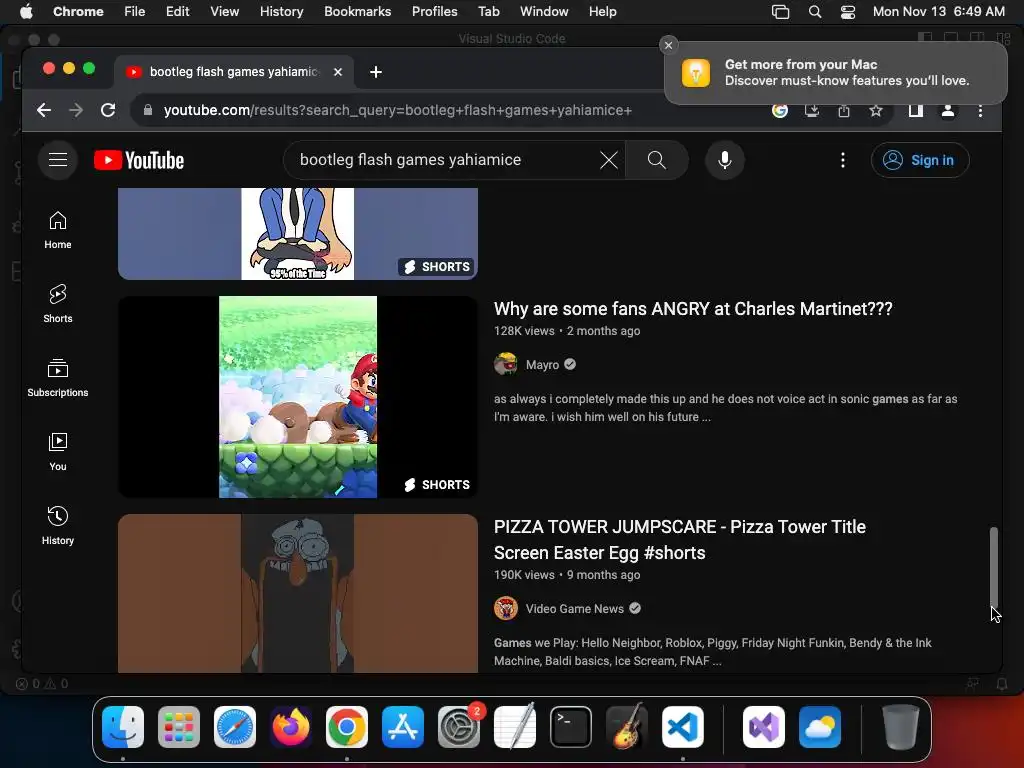Open the Bookmarks menu

(x=357, y=12)
